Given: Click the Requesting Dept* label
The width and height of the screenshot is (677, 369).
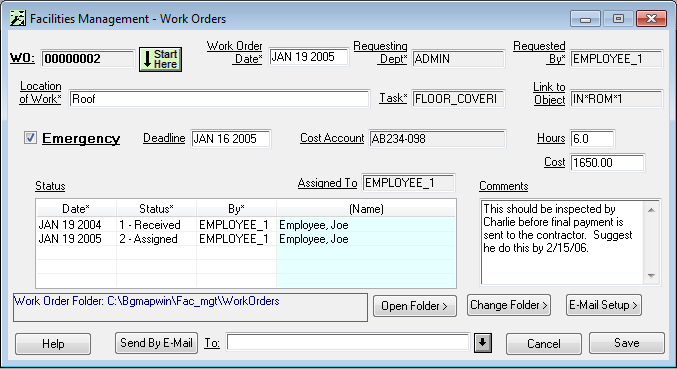Looking at the screenshot, I should coord(380,52).
